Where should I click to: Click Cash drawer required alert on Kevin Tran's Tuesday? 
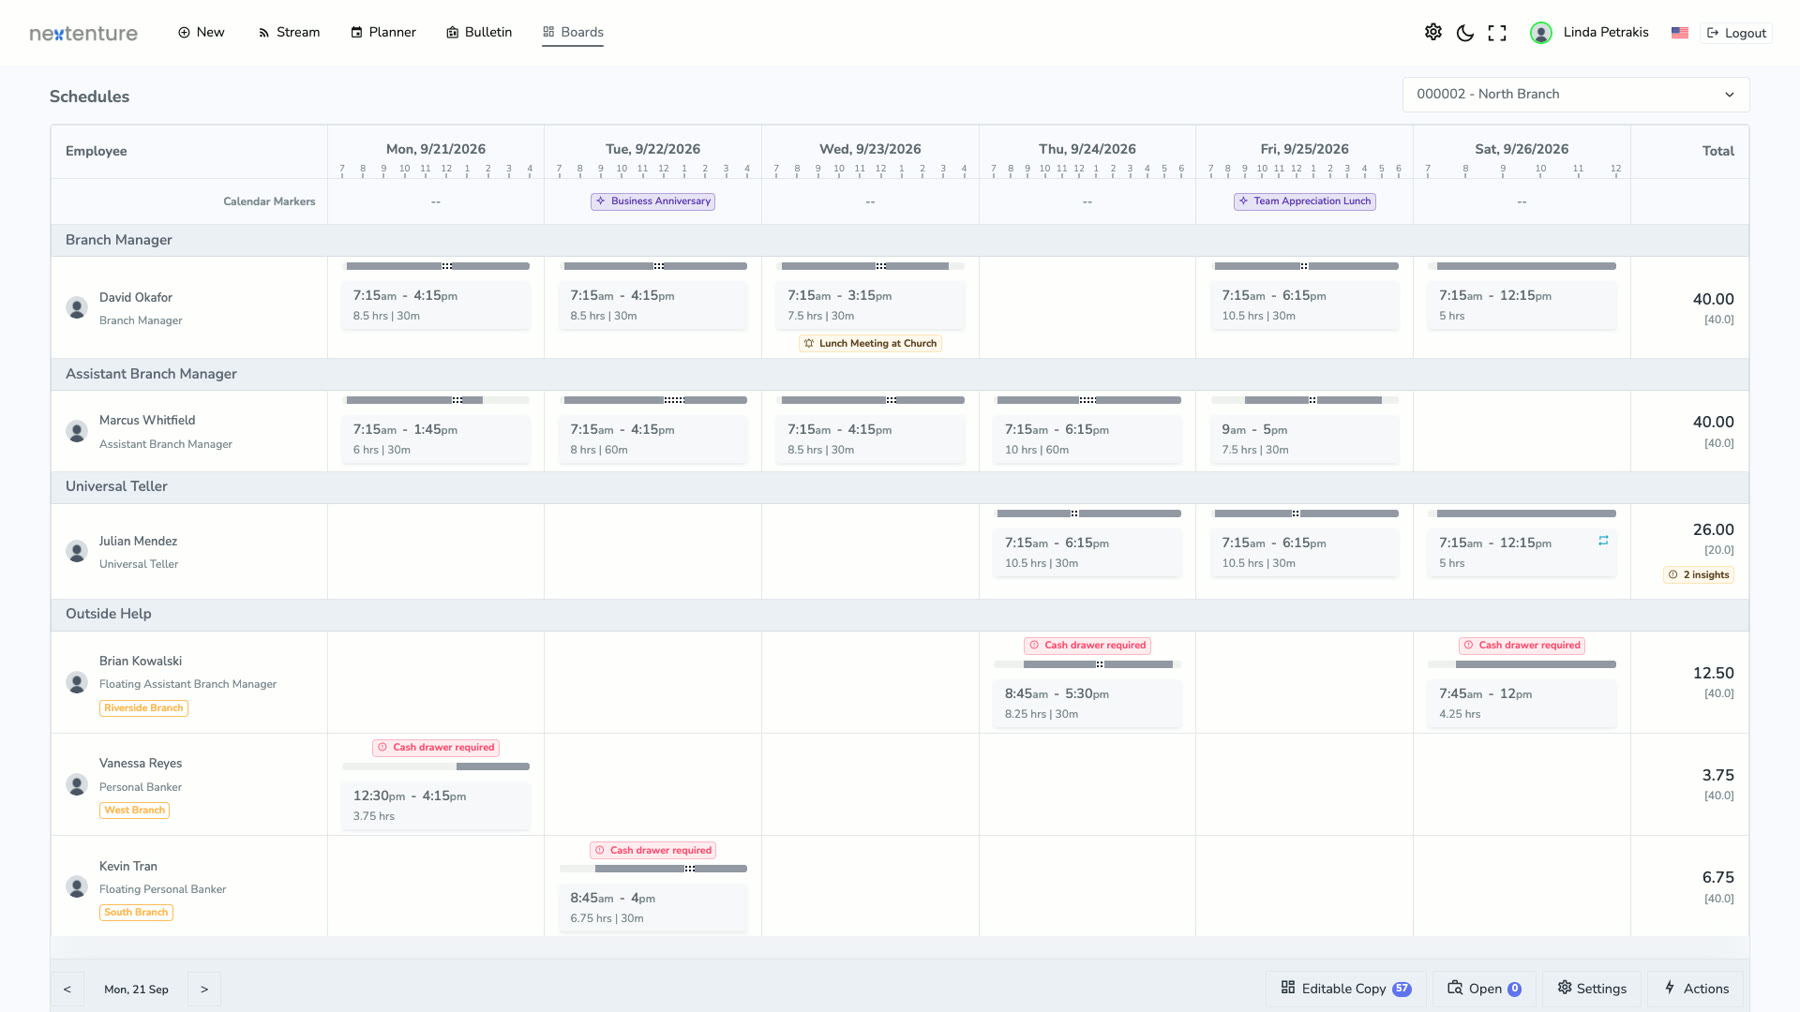coord(653,850)
